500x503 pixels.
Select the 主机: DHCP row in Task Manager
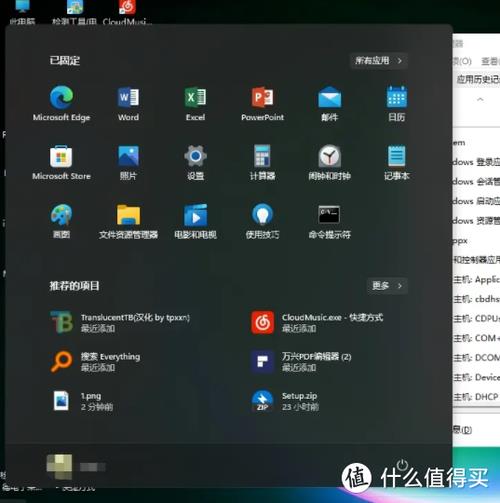click(476, 397)
